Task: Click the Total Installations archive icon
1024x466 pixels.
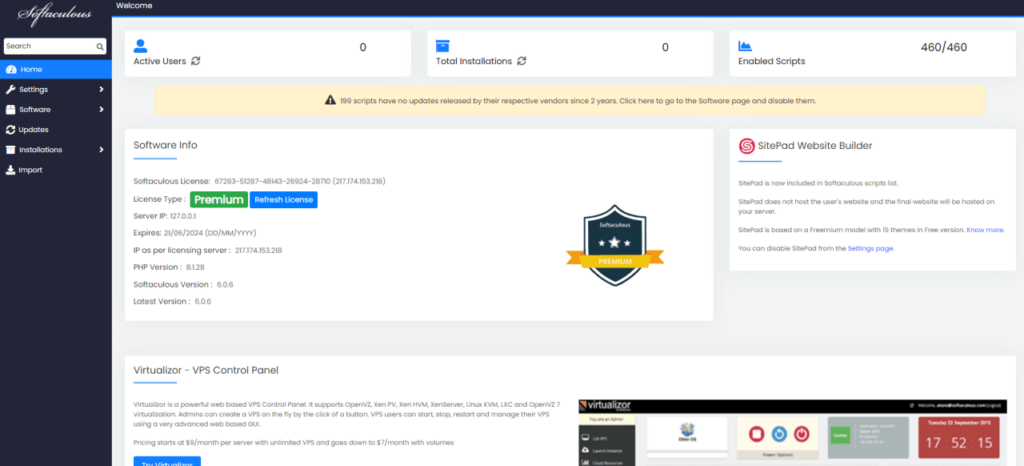Action: pyautogui.click(x=443, y=46)
